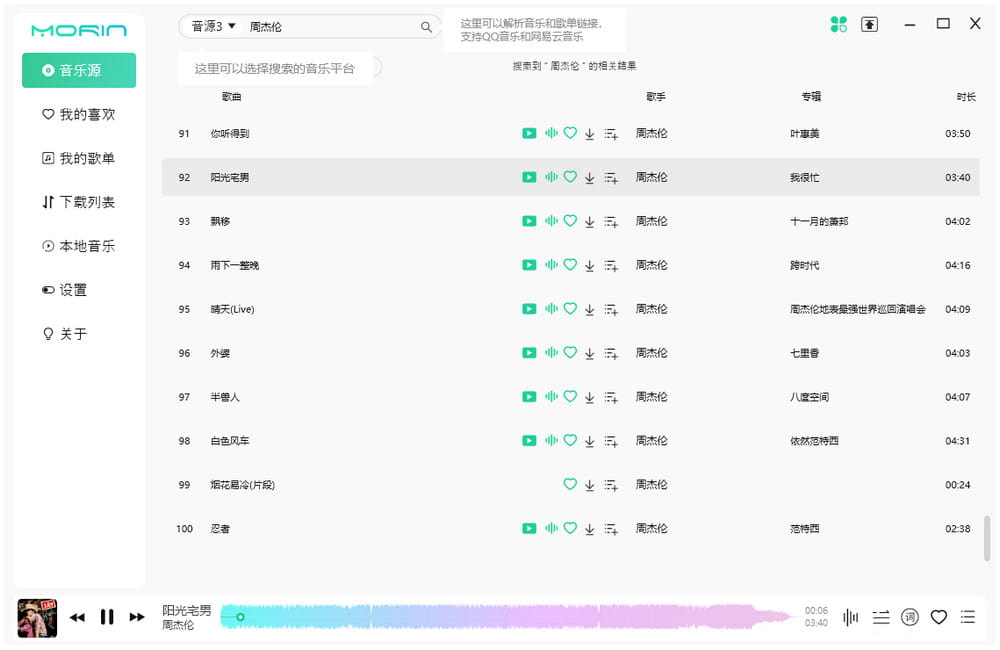Open the lyrics view button
Viewport: 1000px width, 650px height.
909,617
